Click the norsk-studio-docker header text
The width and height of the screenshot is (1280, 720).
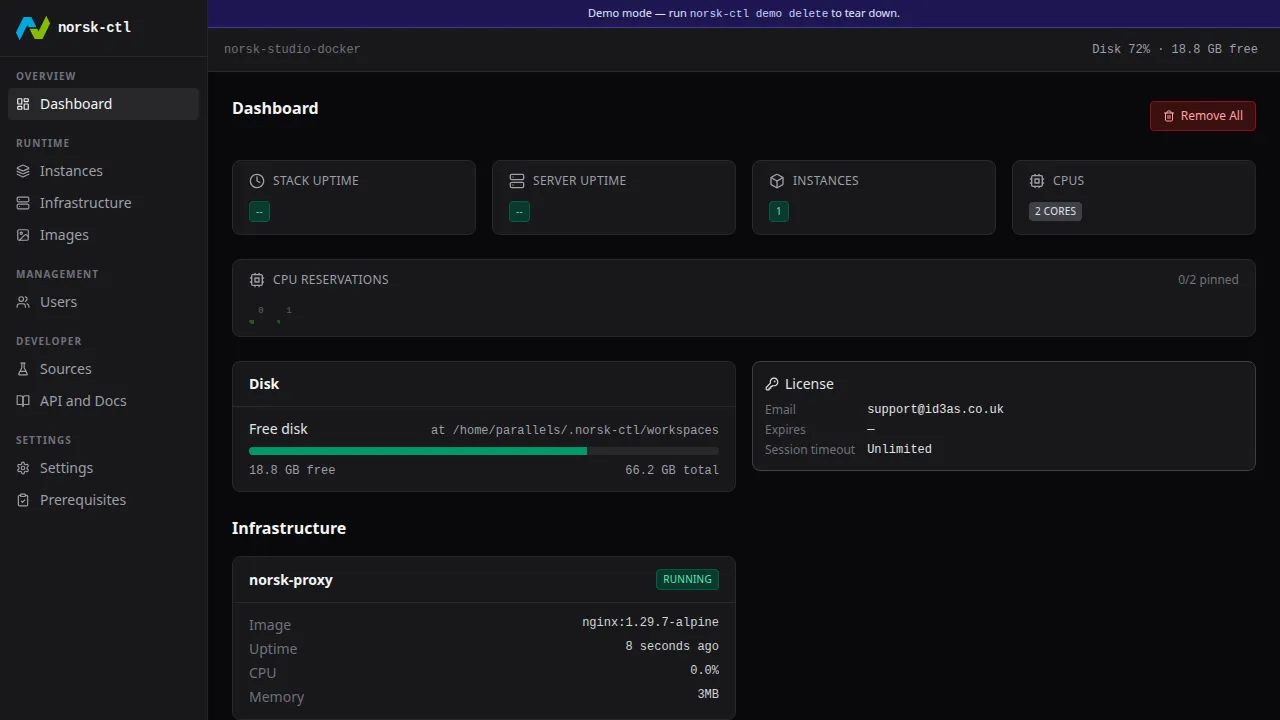292,49
